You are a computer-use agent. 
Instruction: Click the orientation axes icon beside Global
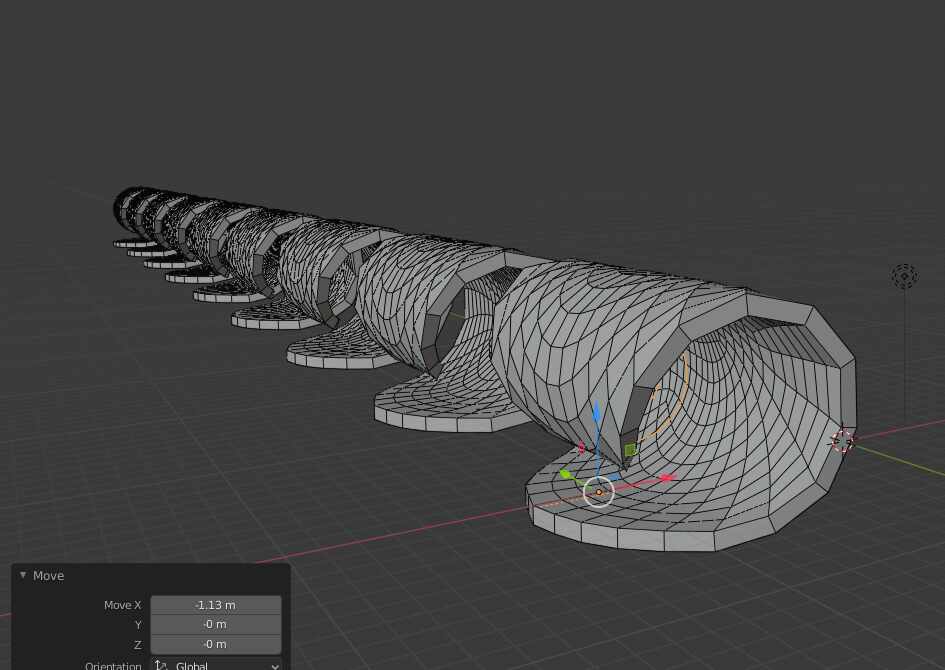160,665
